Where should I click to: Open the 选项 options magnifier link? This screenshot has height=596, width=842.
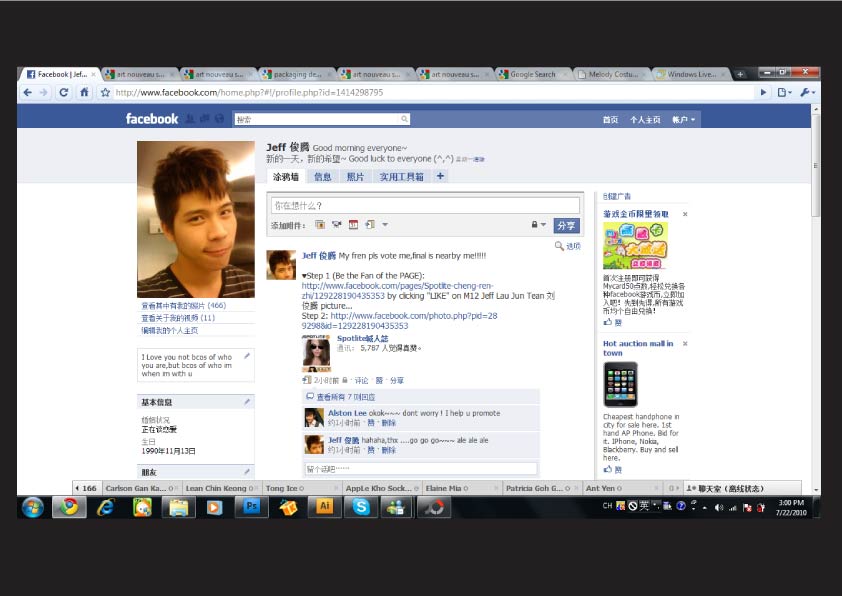[x=568, y=246]
